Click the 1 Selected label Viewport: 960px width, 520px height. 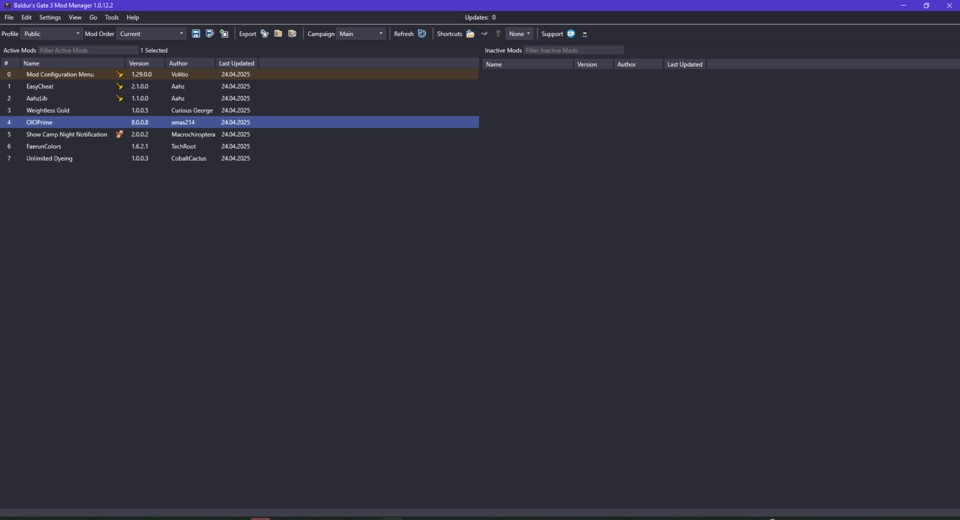point(154,50)
